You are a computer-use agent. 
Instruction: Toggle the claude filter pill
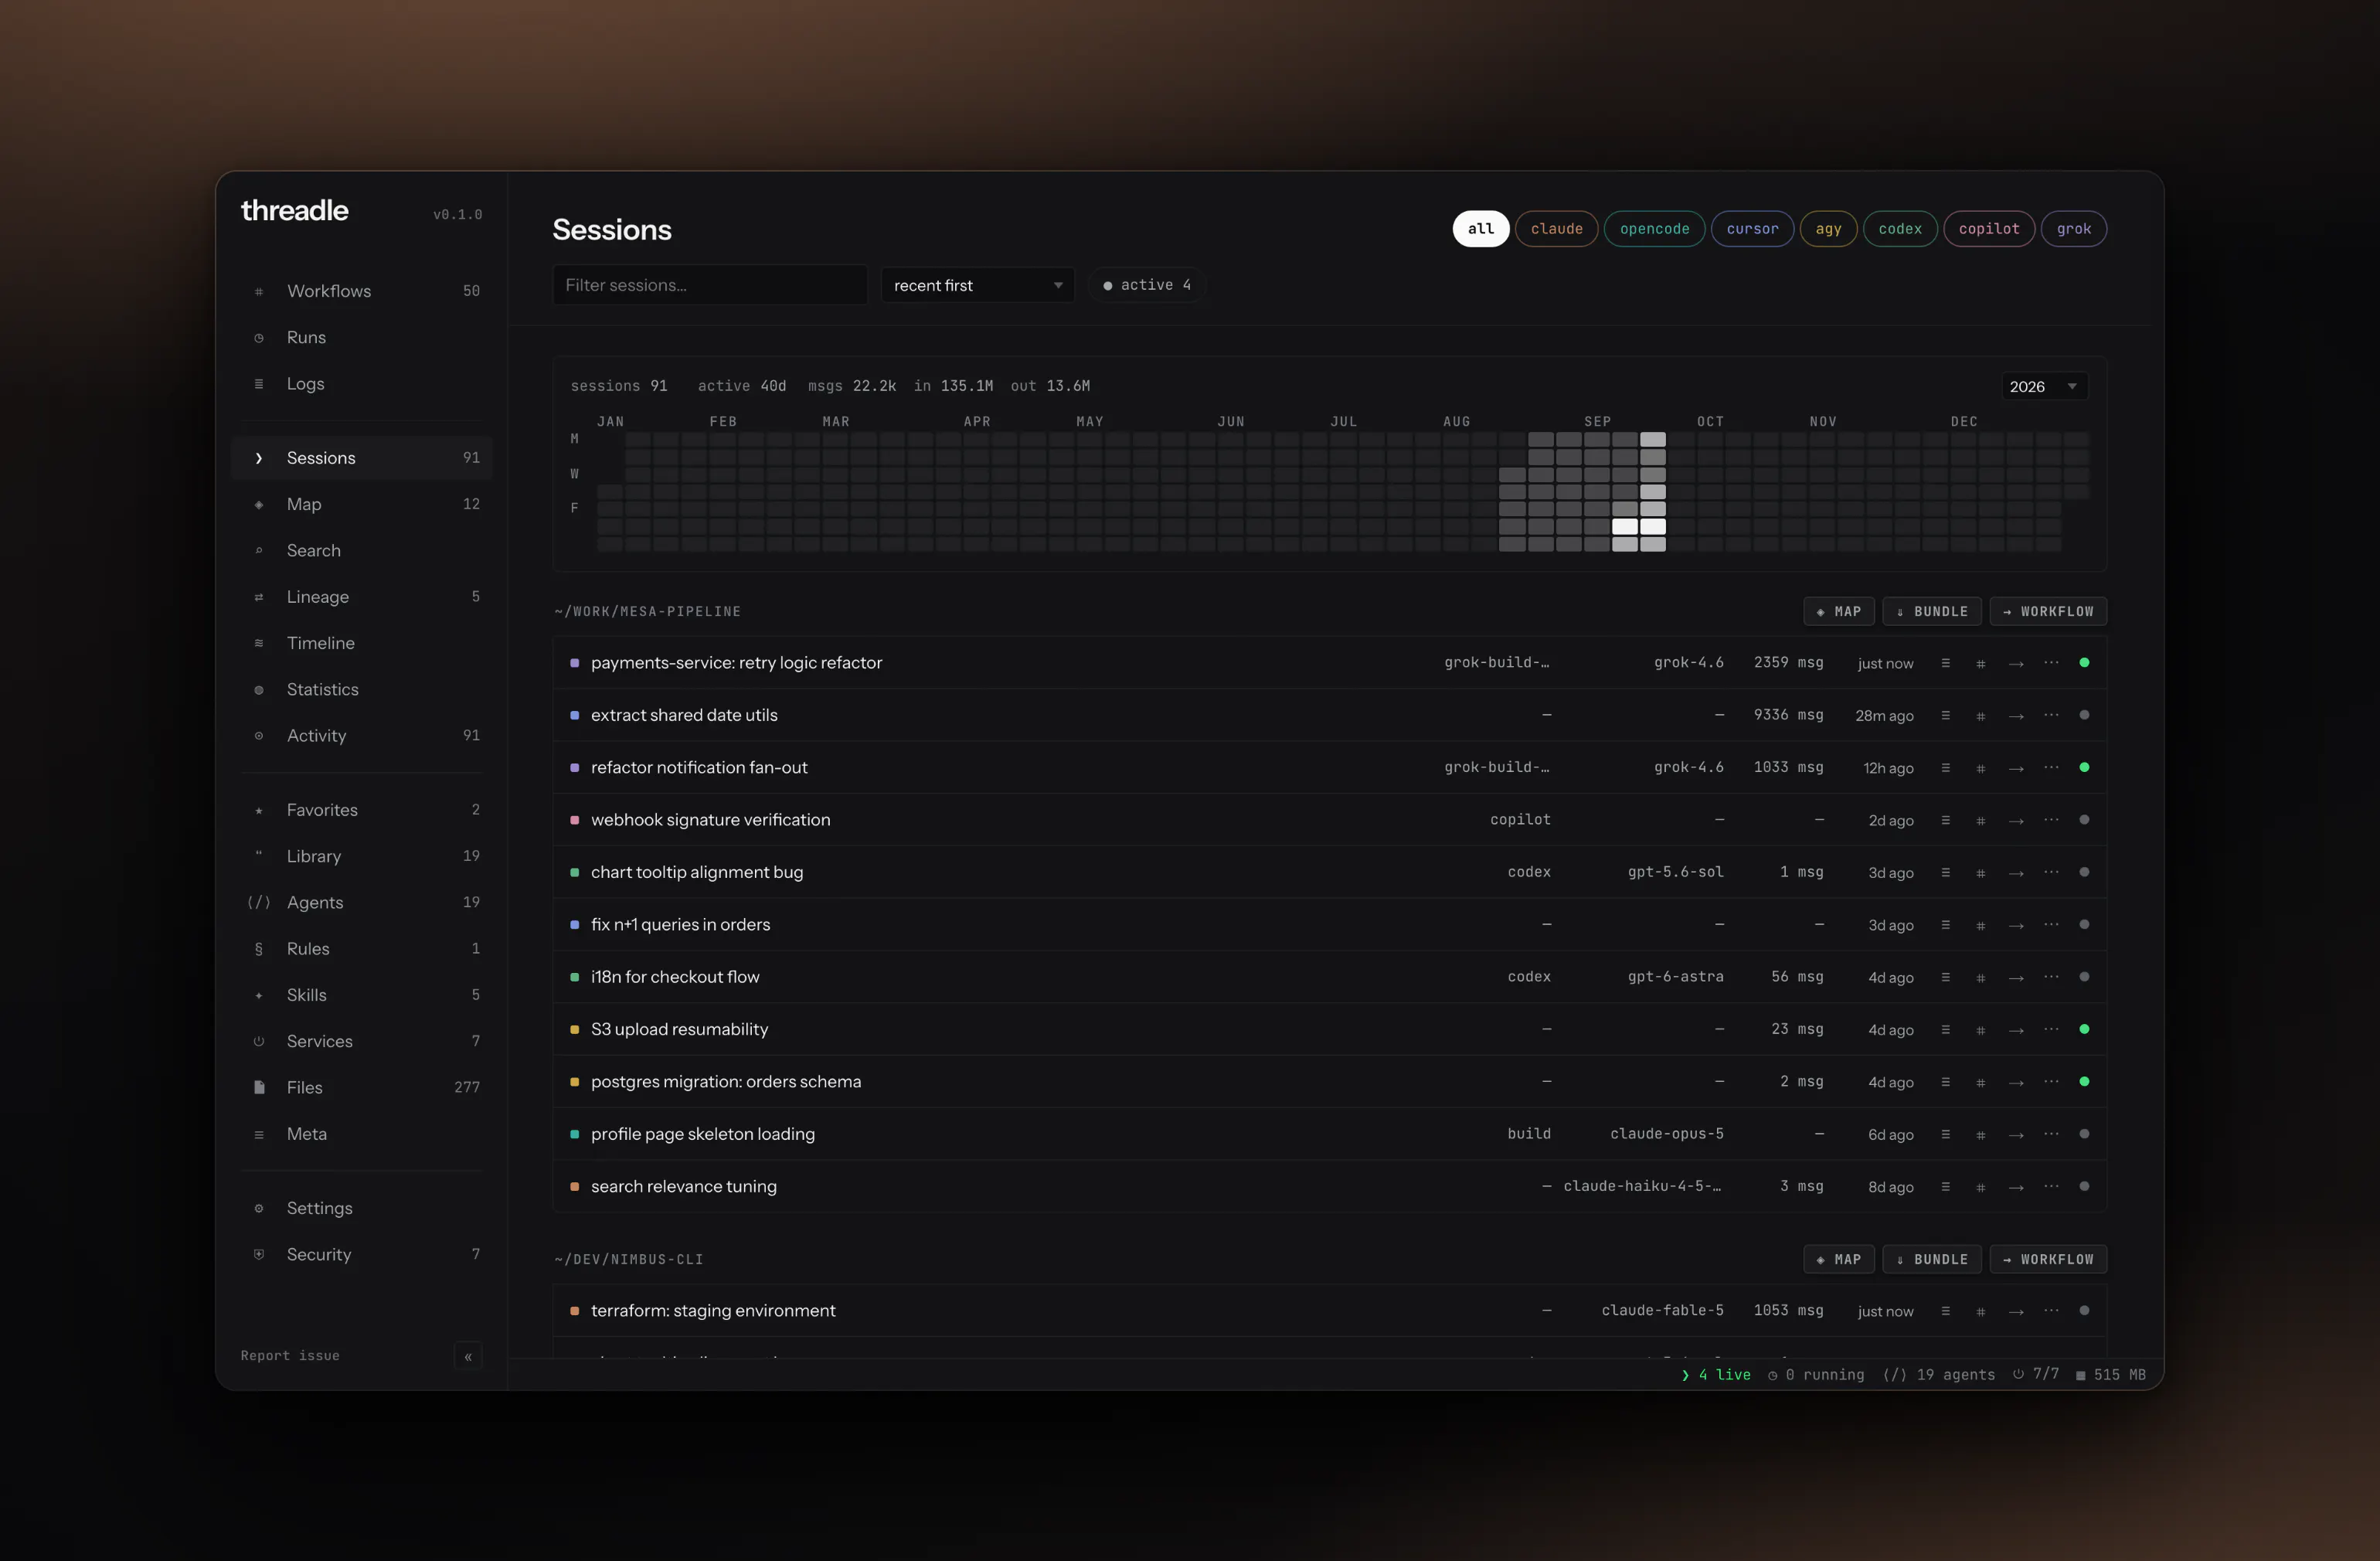tap(1557, 229)
